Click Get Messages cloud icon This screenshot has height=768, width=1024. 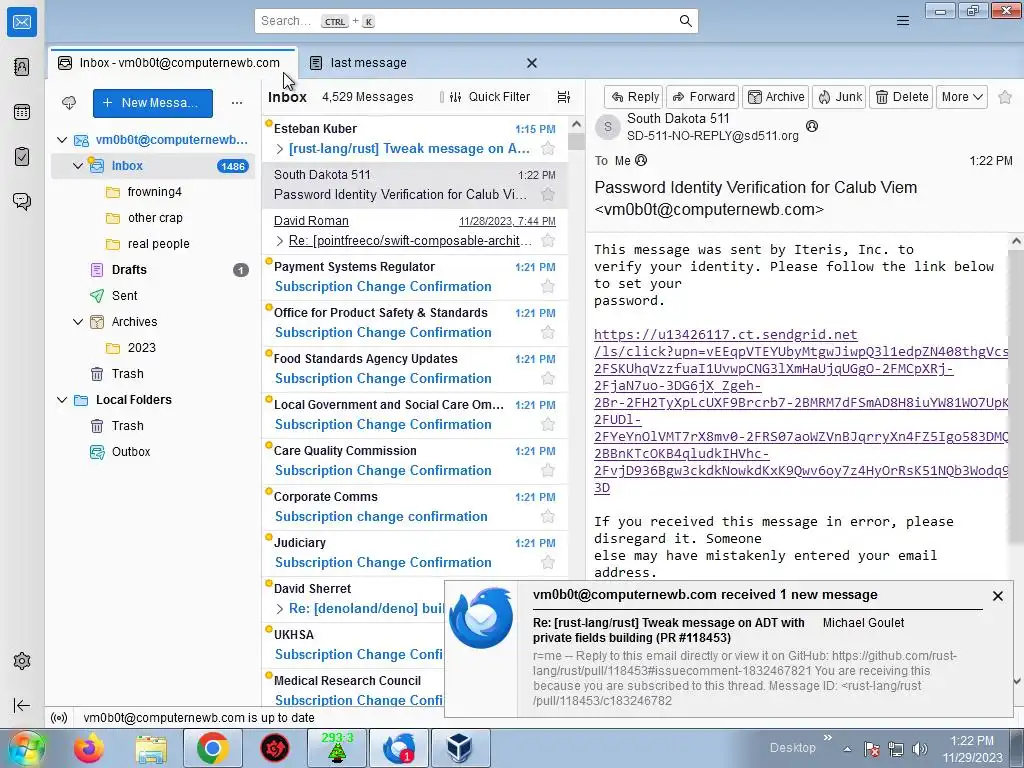[69, 103]
